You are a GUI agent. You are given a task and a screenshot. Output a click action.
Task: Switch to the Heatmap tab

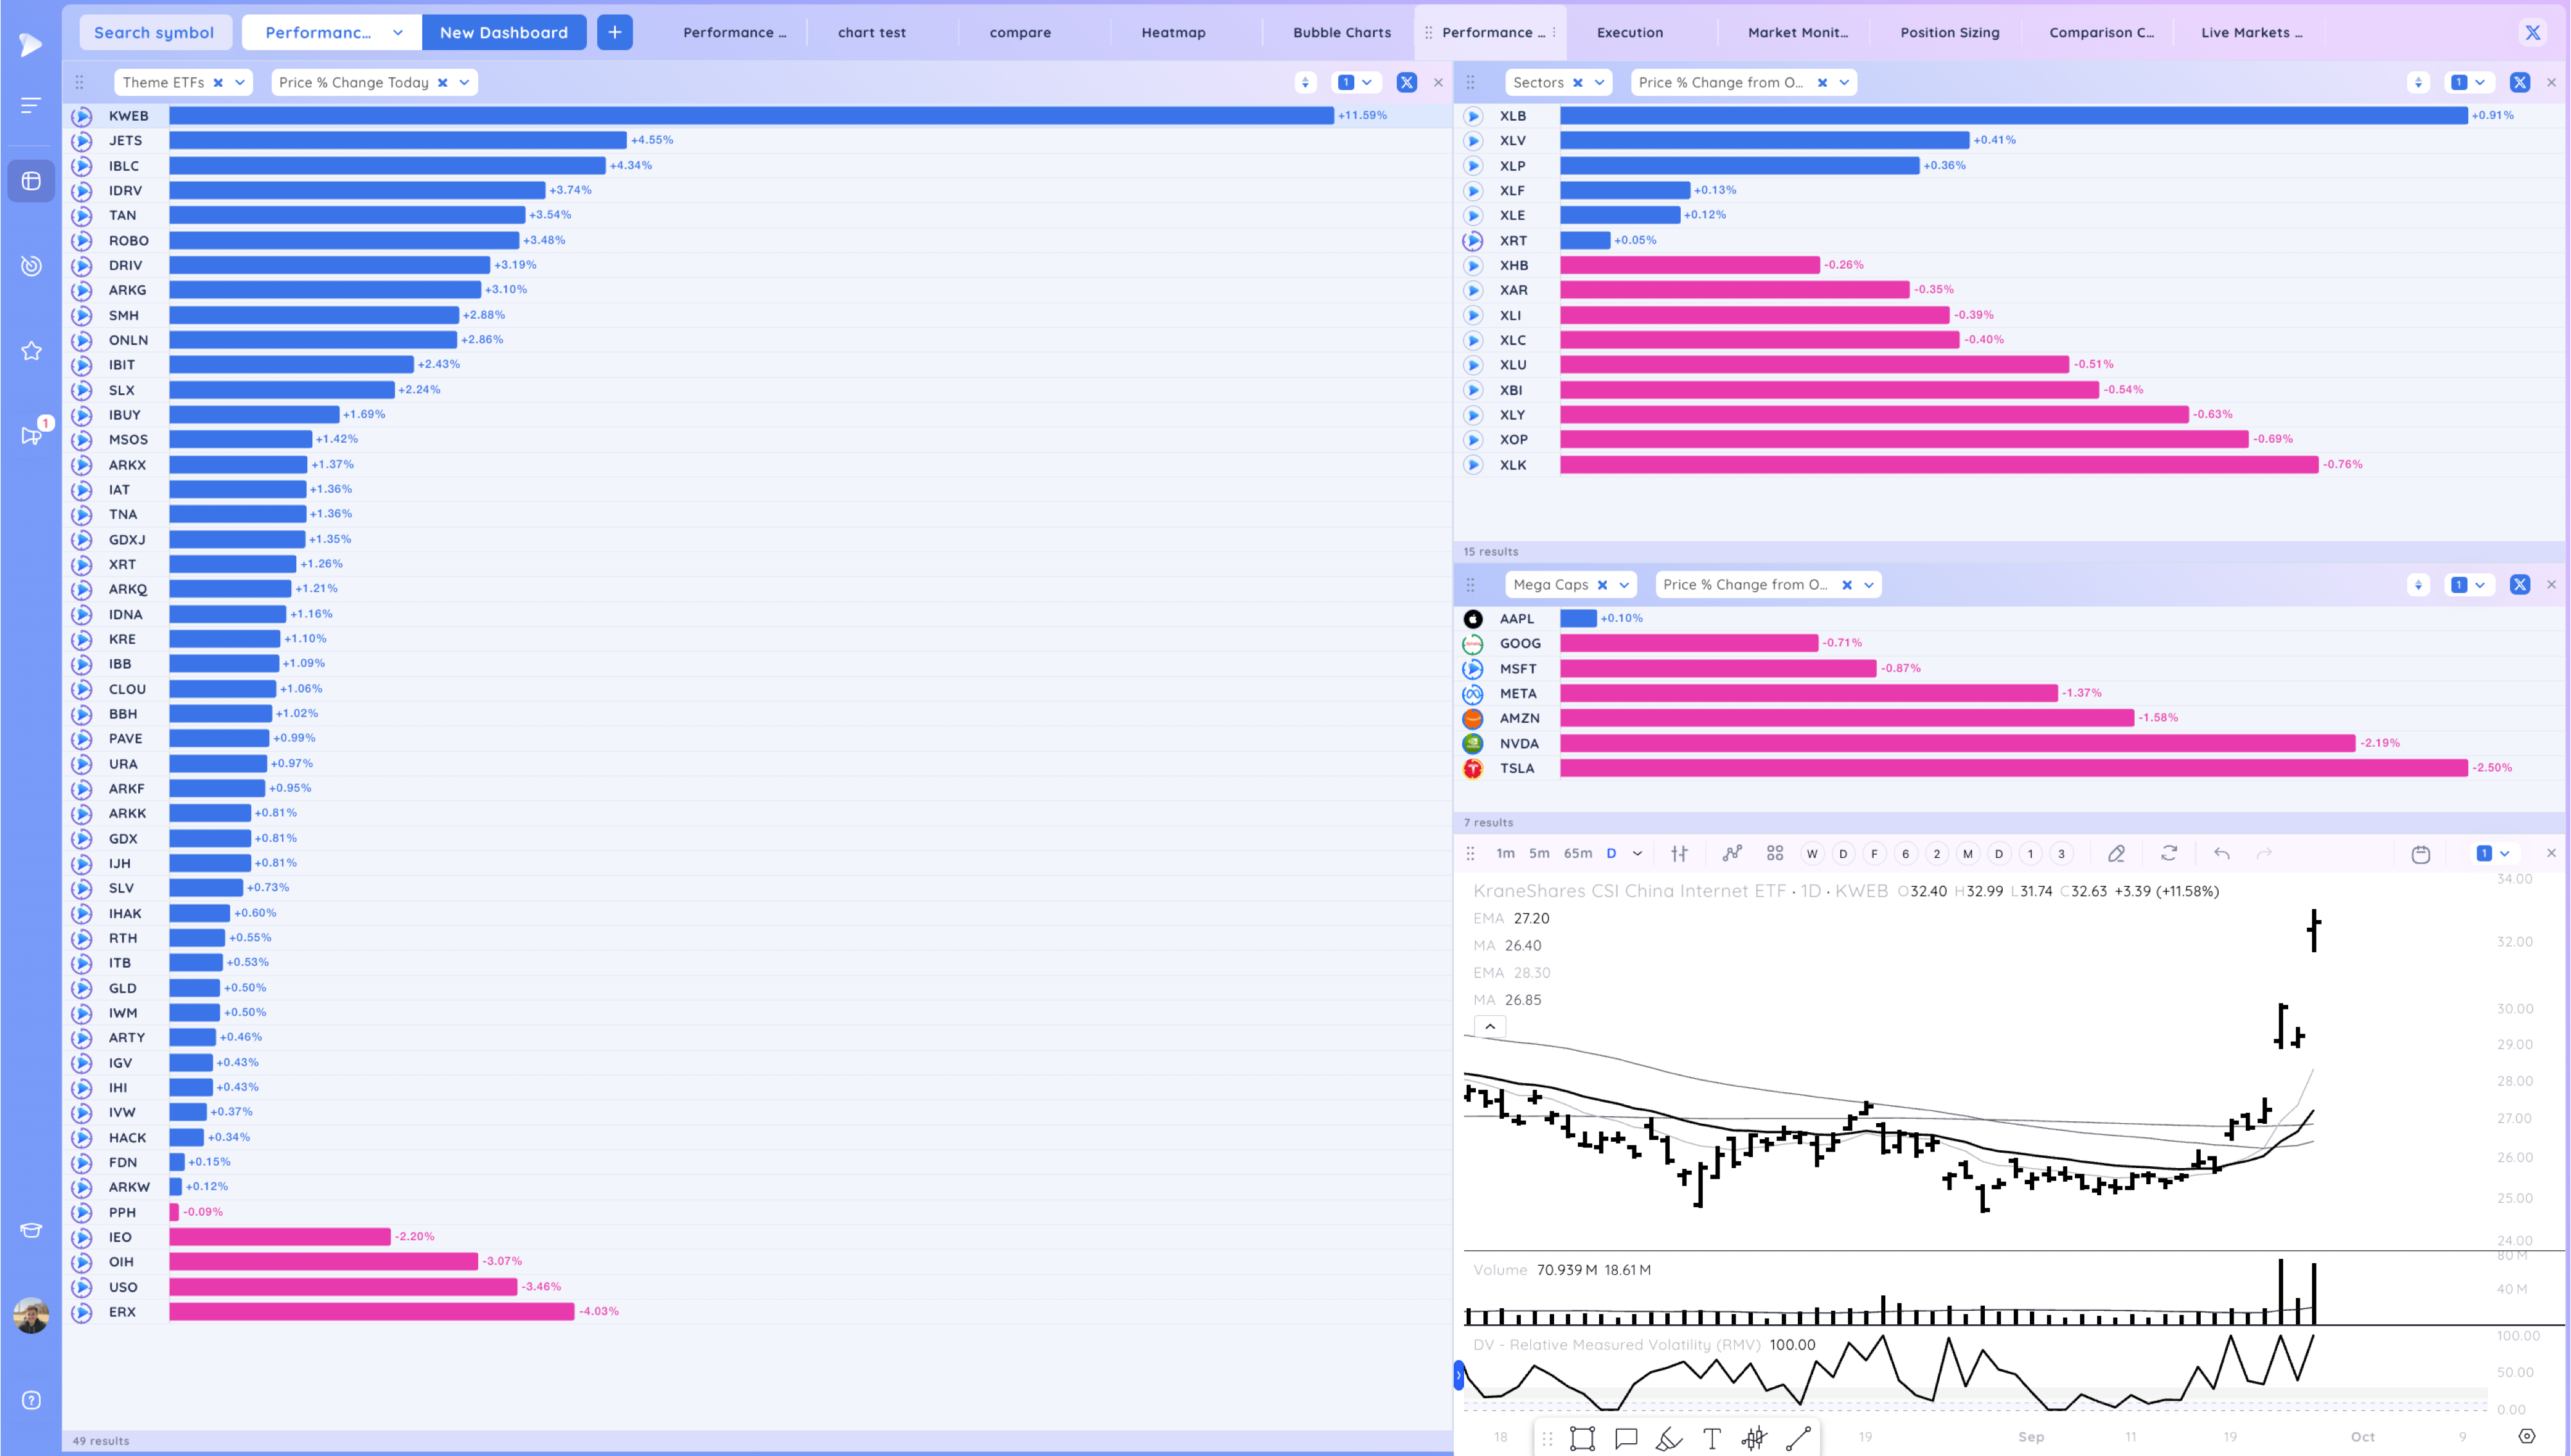click(1173, 32)
